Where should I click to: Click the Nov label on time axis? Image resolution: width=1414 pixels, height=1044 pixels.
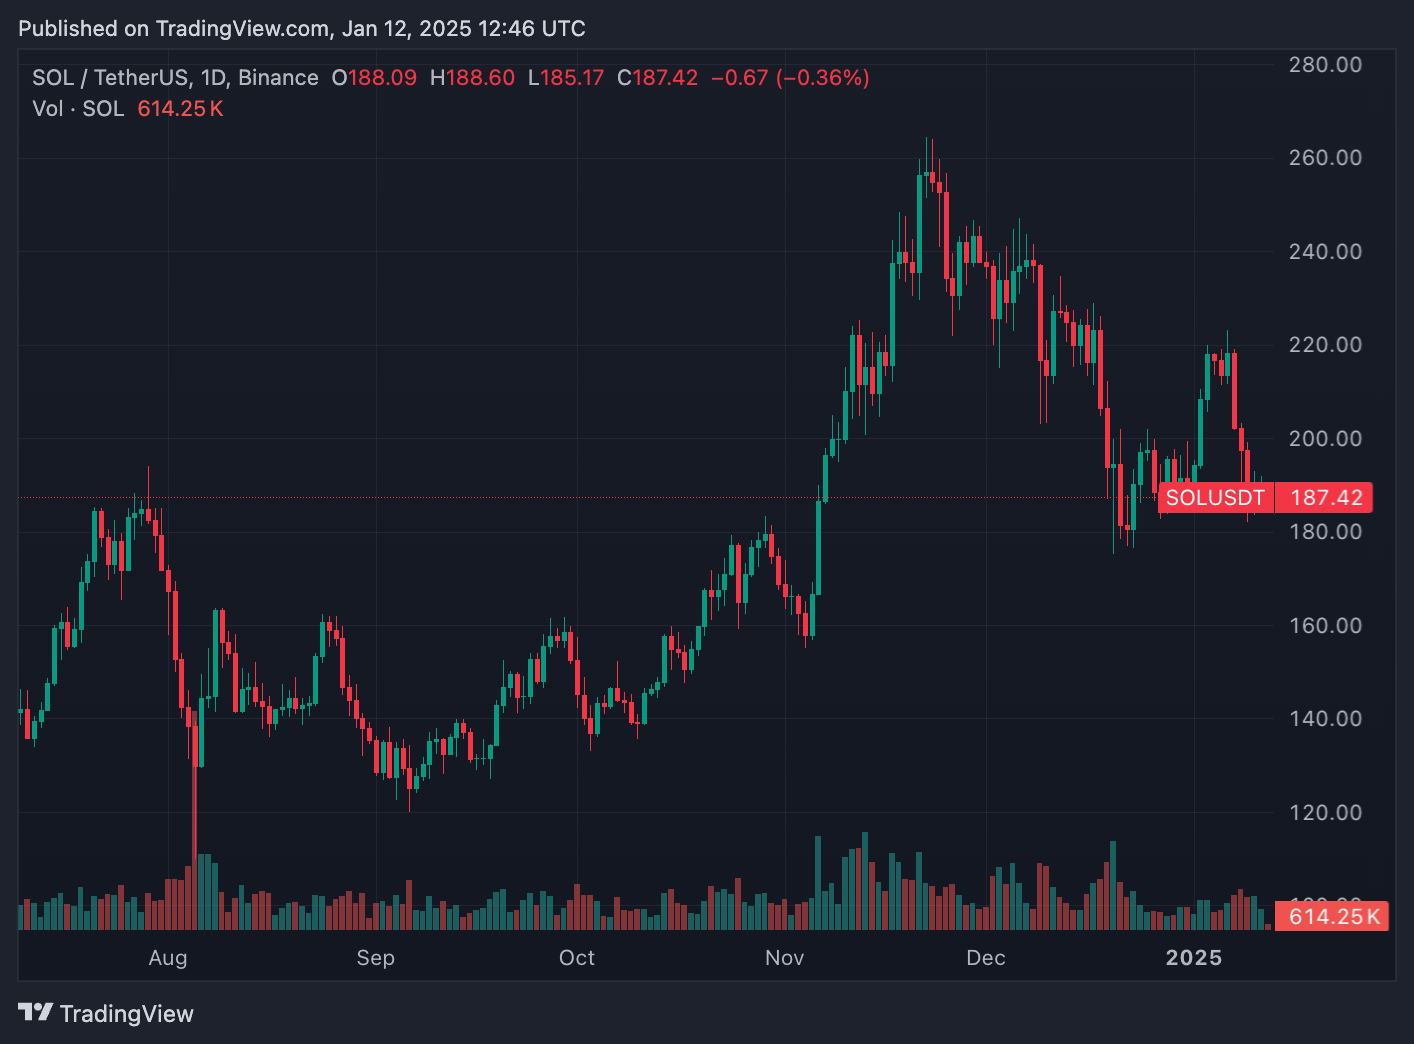pyautogui.click(x=785, y=958)
